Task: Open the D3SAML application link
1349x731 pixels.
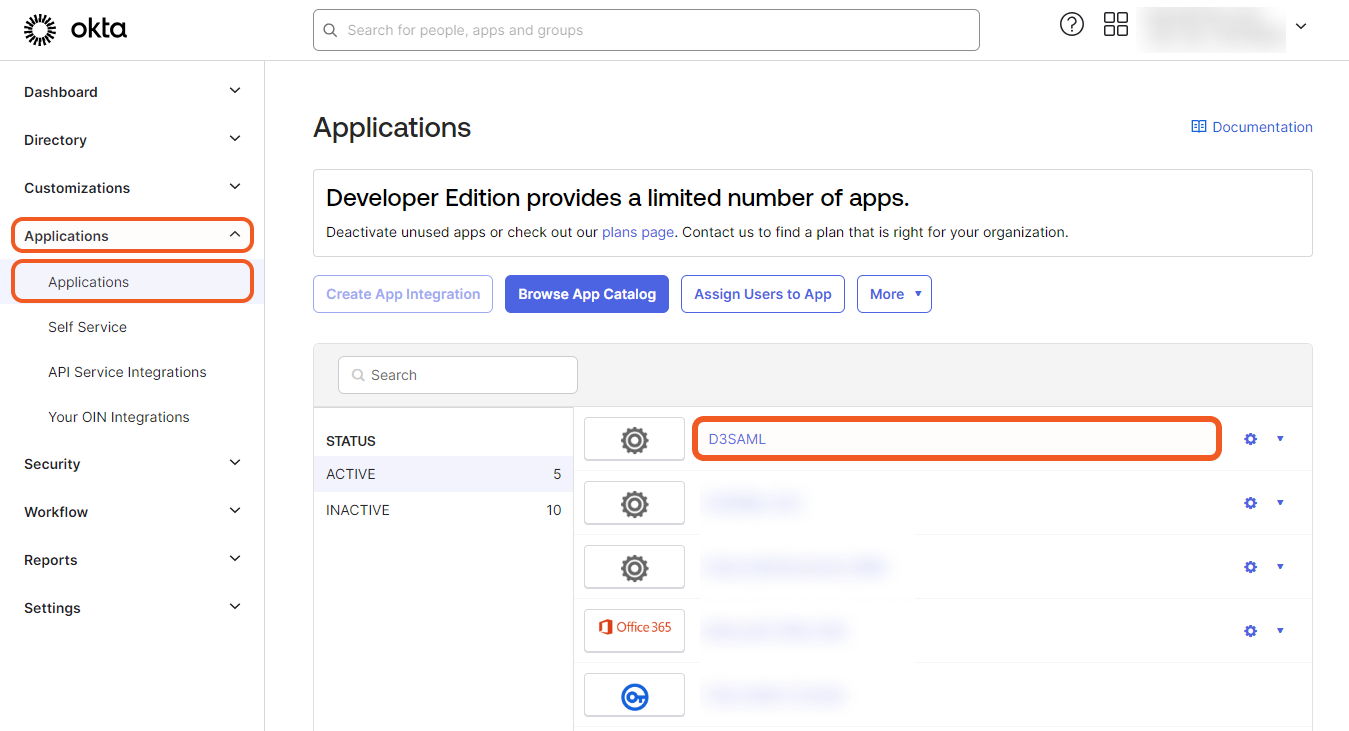Action: [737, 439]
